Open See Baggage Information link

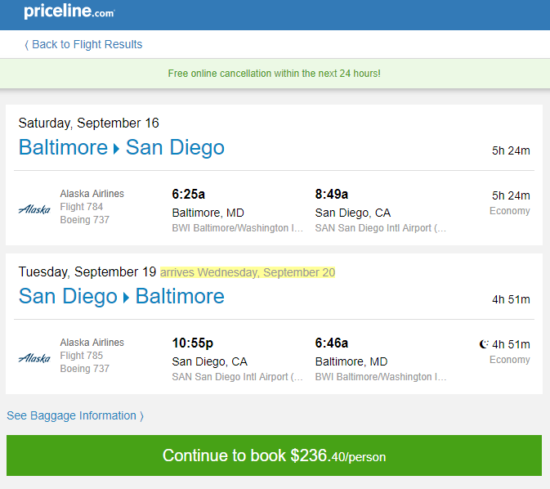coord(75,416)
